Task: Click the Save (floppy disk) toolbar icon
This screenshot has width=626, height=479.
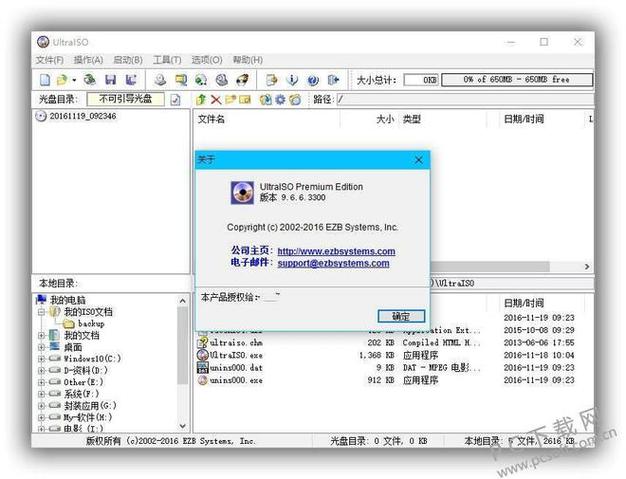Action: (111, 80)
